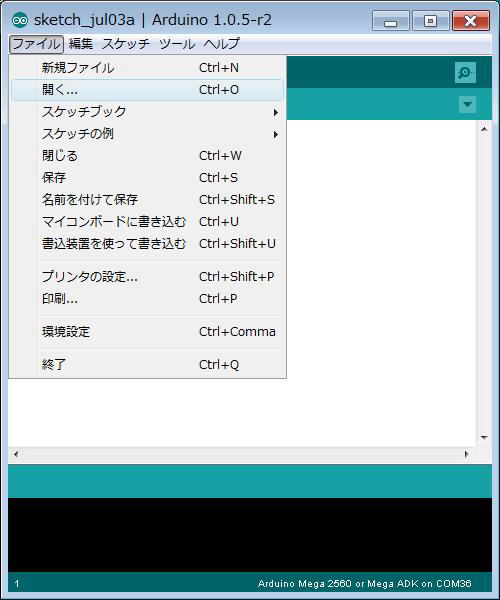Click the horizontal scrollbar right arrow
Image resolution: width=500 pixels, height=600 pixels.
pos(466,454)
